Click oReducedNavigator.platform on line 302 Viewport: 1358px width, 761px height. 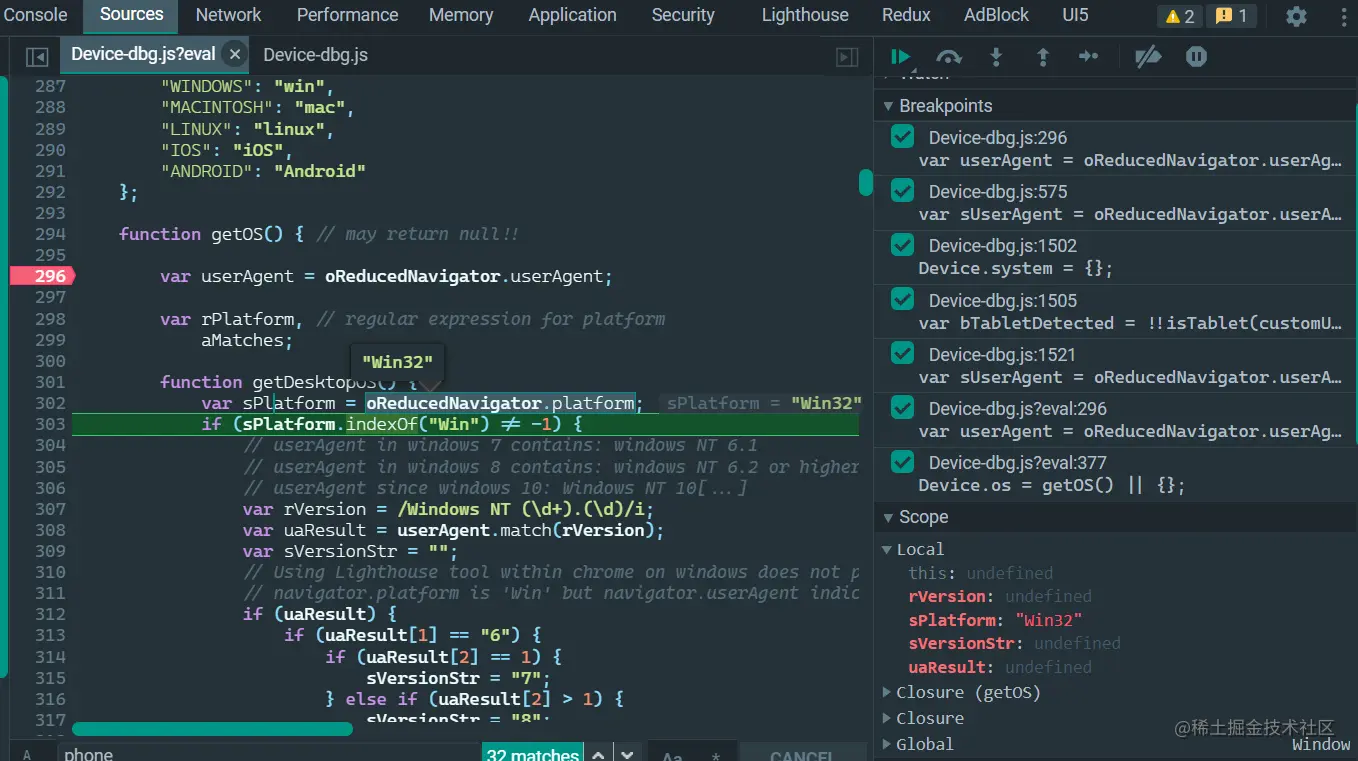[500, 403]
